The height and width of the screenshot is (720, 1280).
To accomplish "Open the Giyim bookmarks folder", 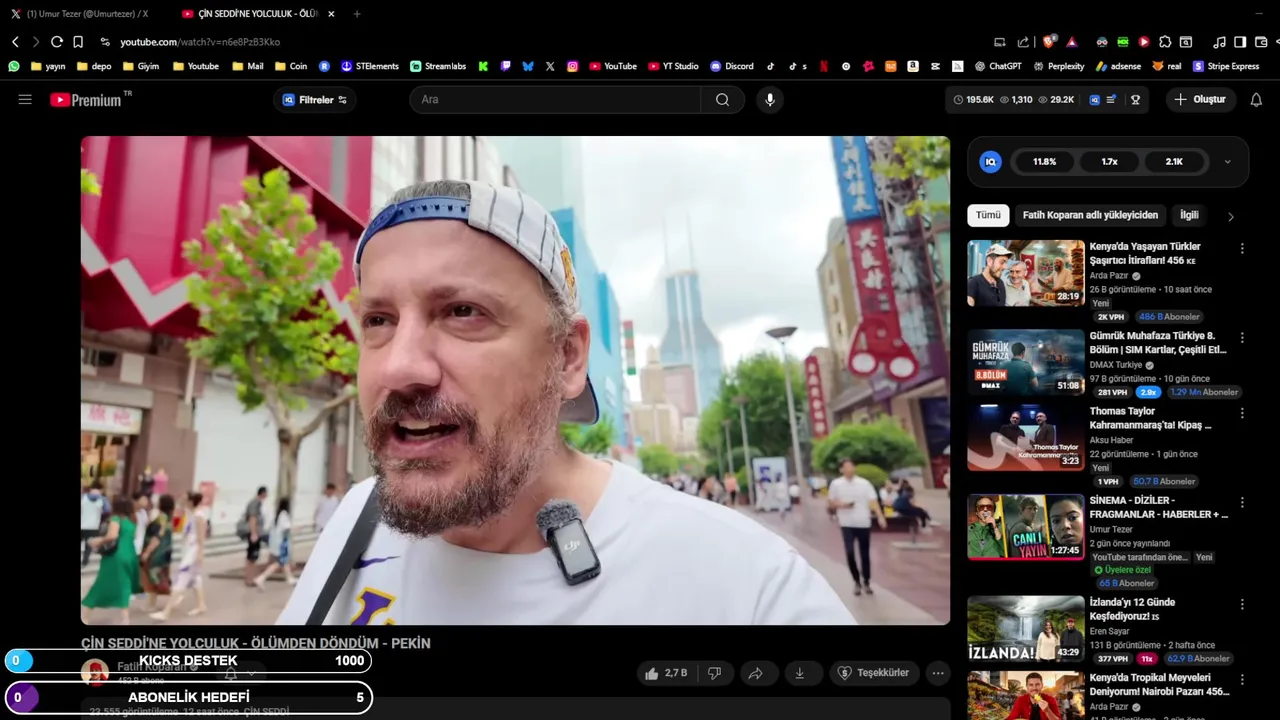I will [x=141, y=66].
